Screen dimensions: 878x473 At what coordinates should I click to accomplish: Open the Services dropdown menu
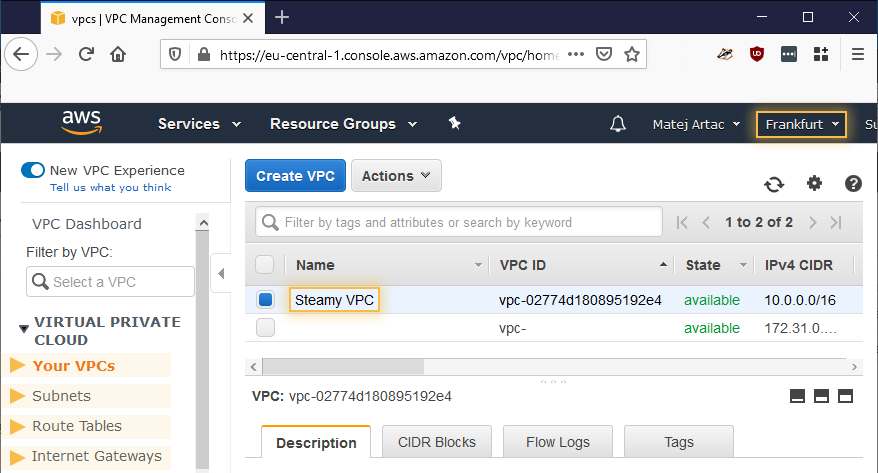199,124
